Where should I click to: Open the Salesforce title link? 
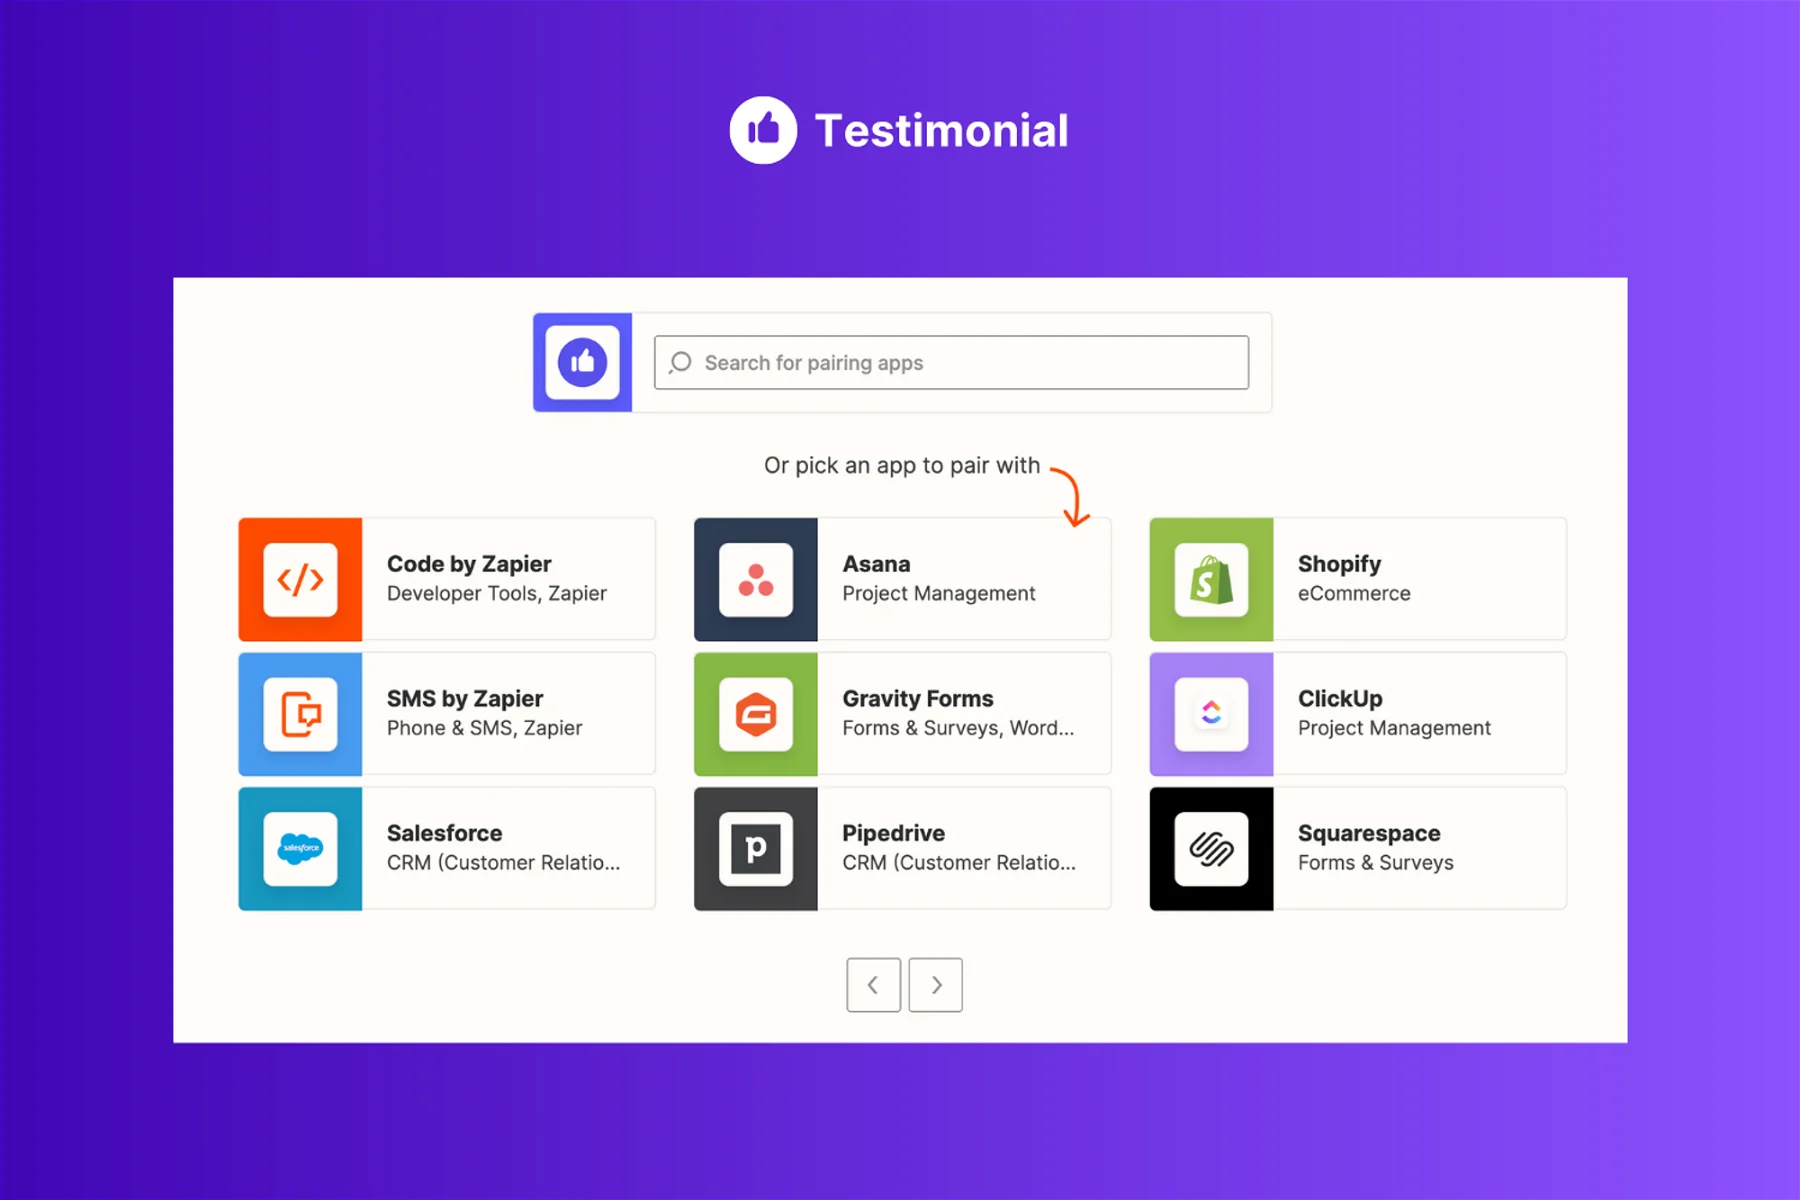[x=444, y=833]
